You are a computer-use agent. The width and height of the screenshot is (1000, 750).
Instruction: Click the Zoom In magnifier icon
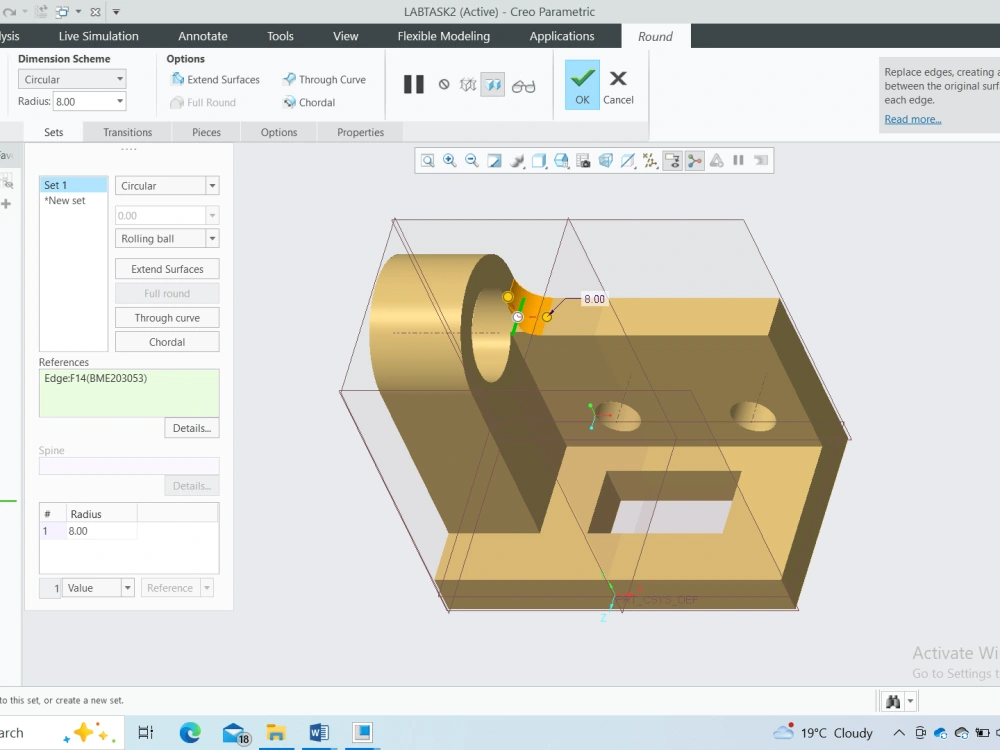pos(450,160)
